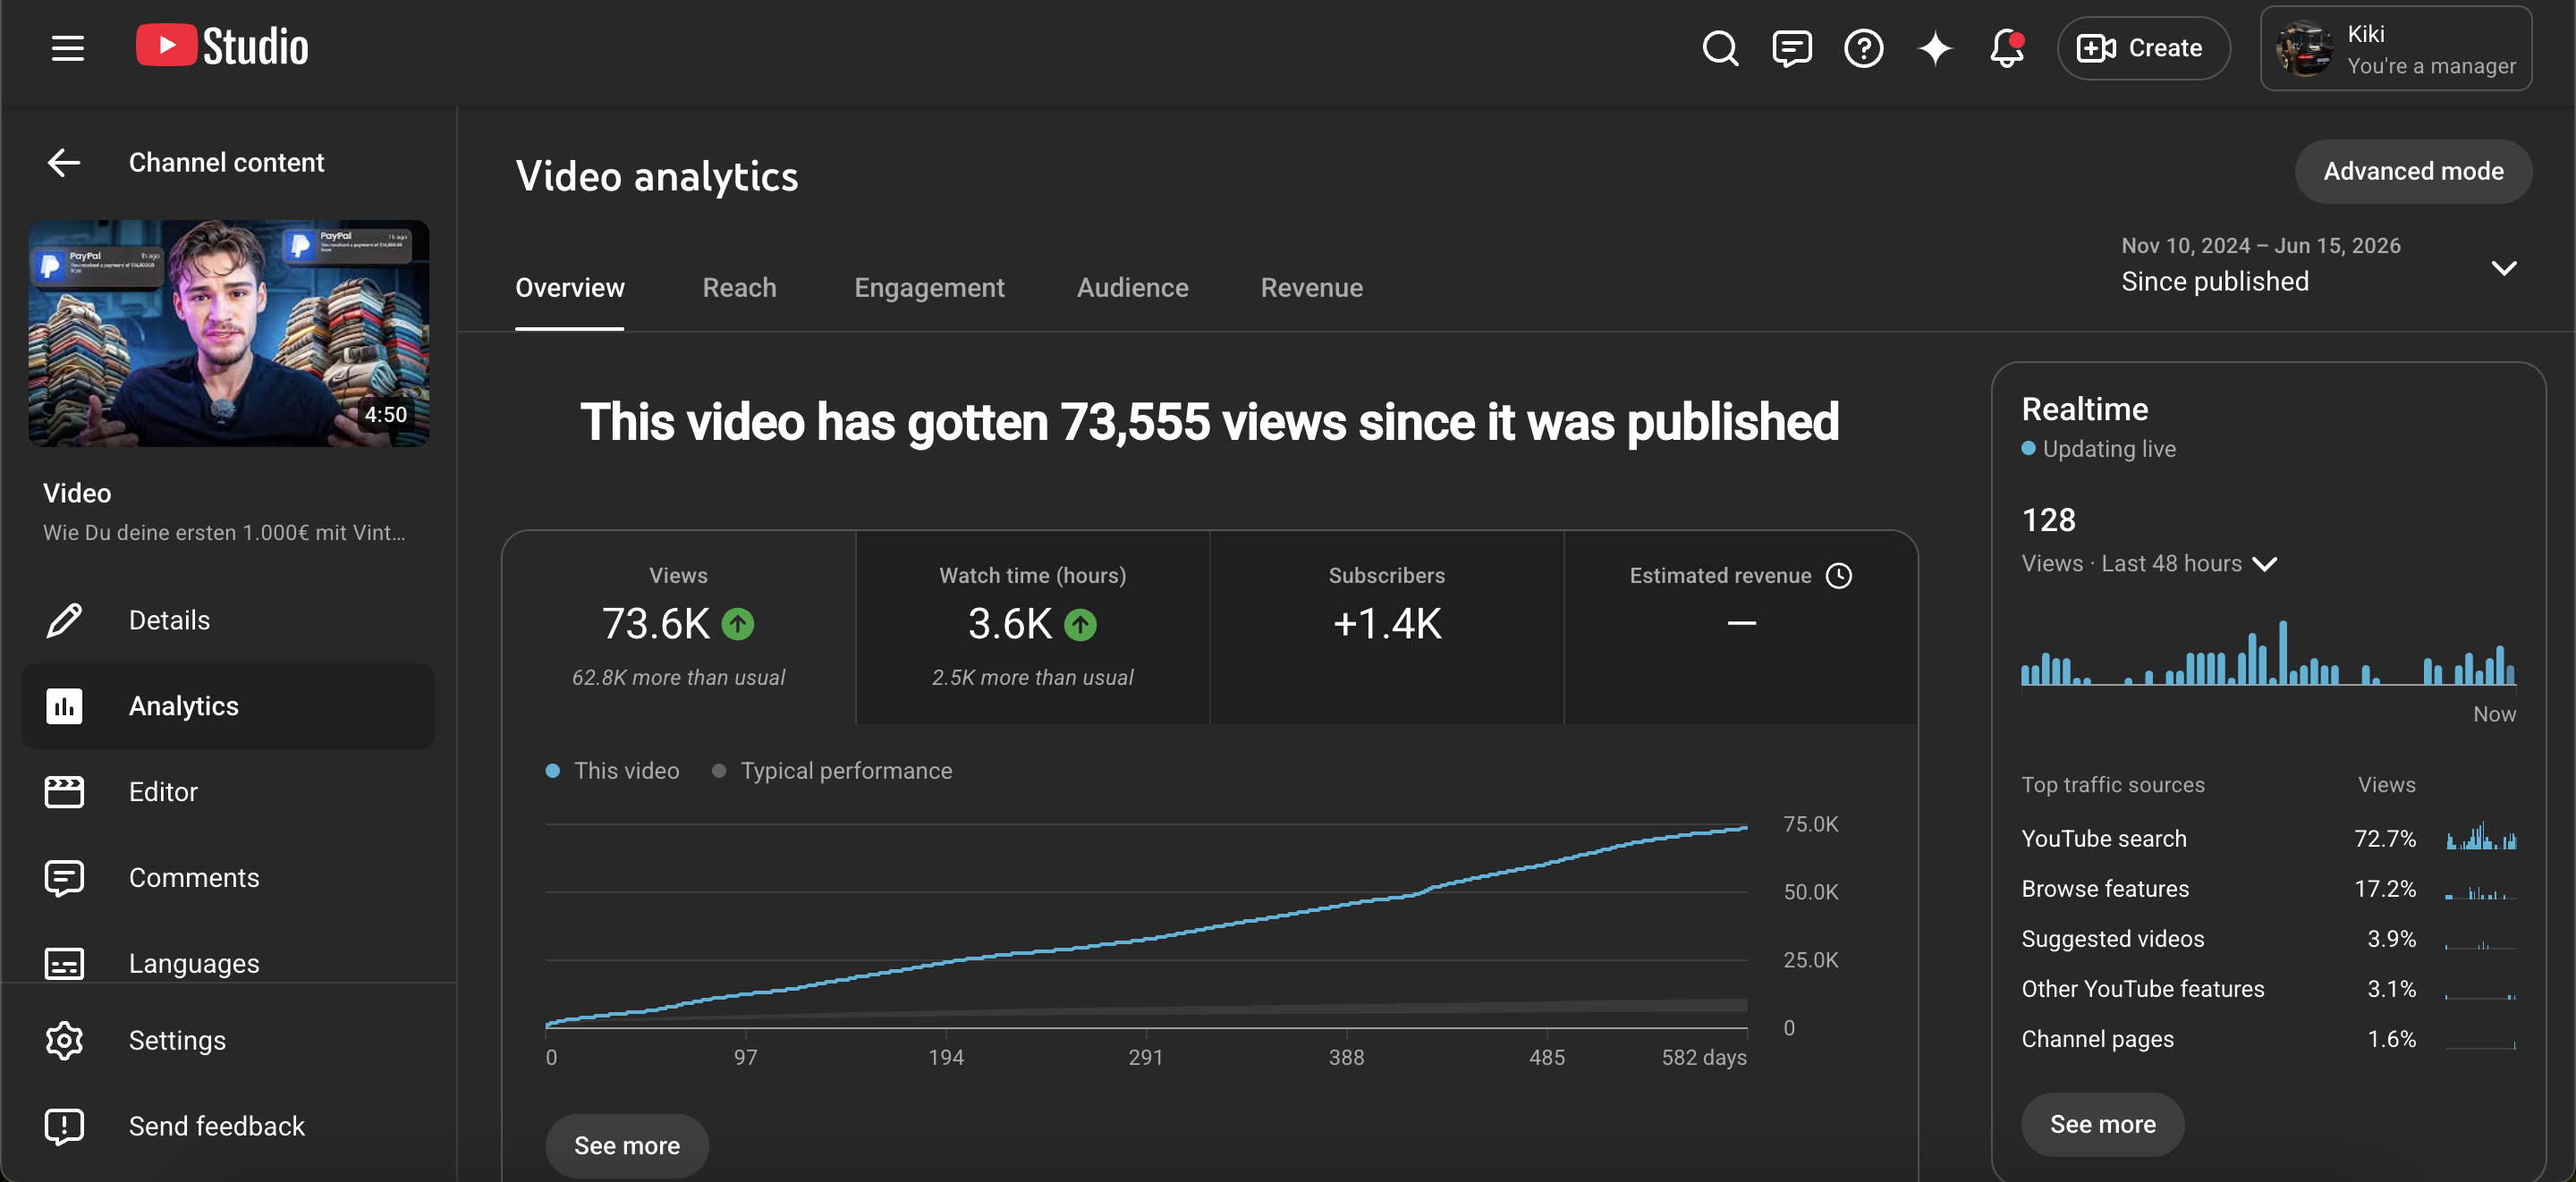The width and height of the screenshot is (2576, 1182).
Task: Open the hamburger navigation menu
Action: tap(67, 47)
